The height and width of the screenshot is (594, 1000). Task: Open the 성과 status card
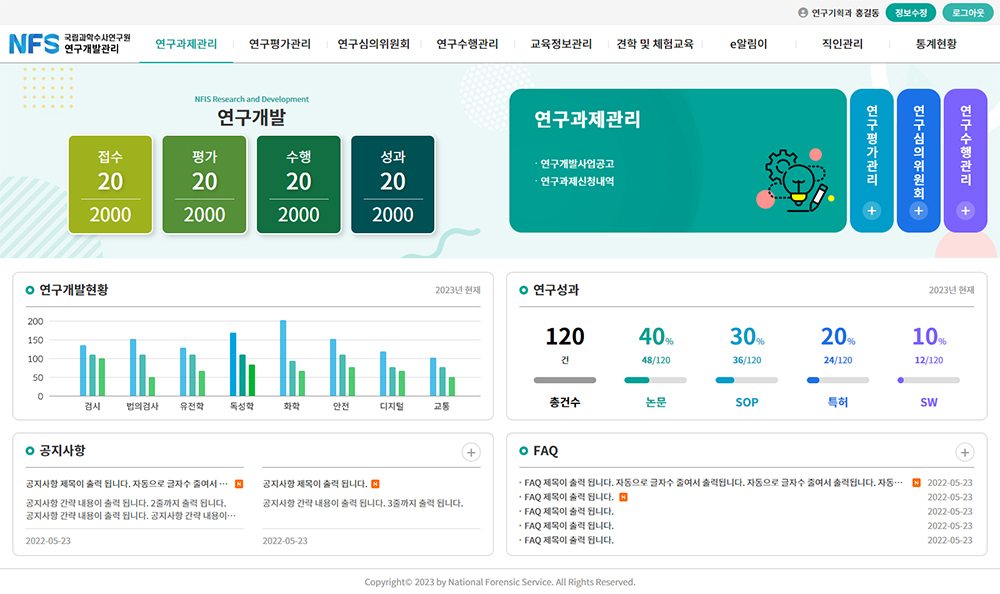point(392,184)
